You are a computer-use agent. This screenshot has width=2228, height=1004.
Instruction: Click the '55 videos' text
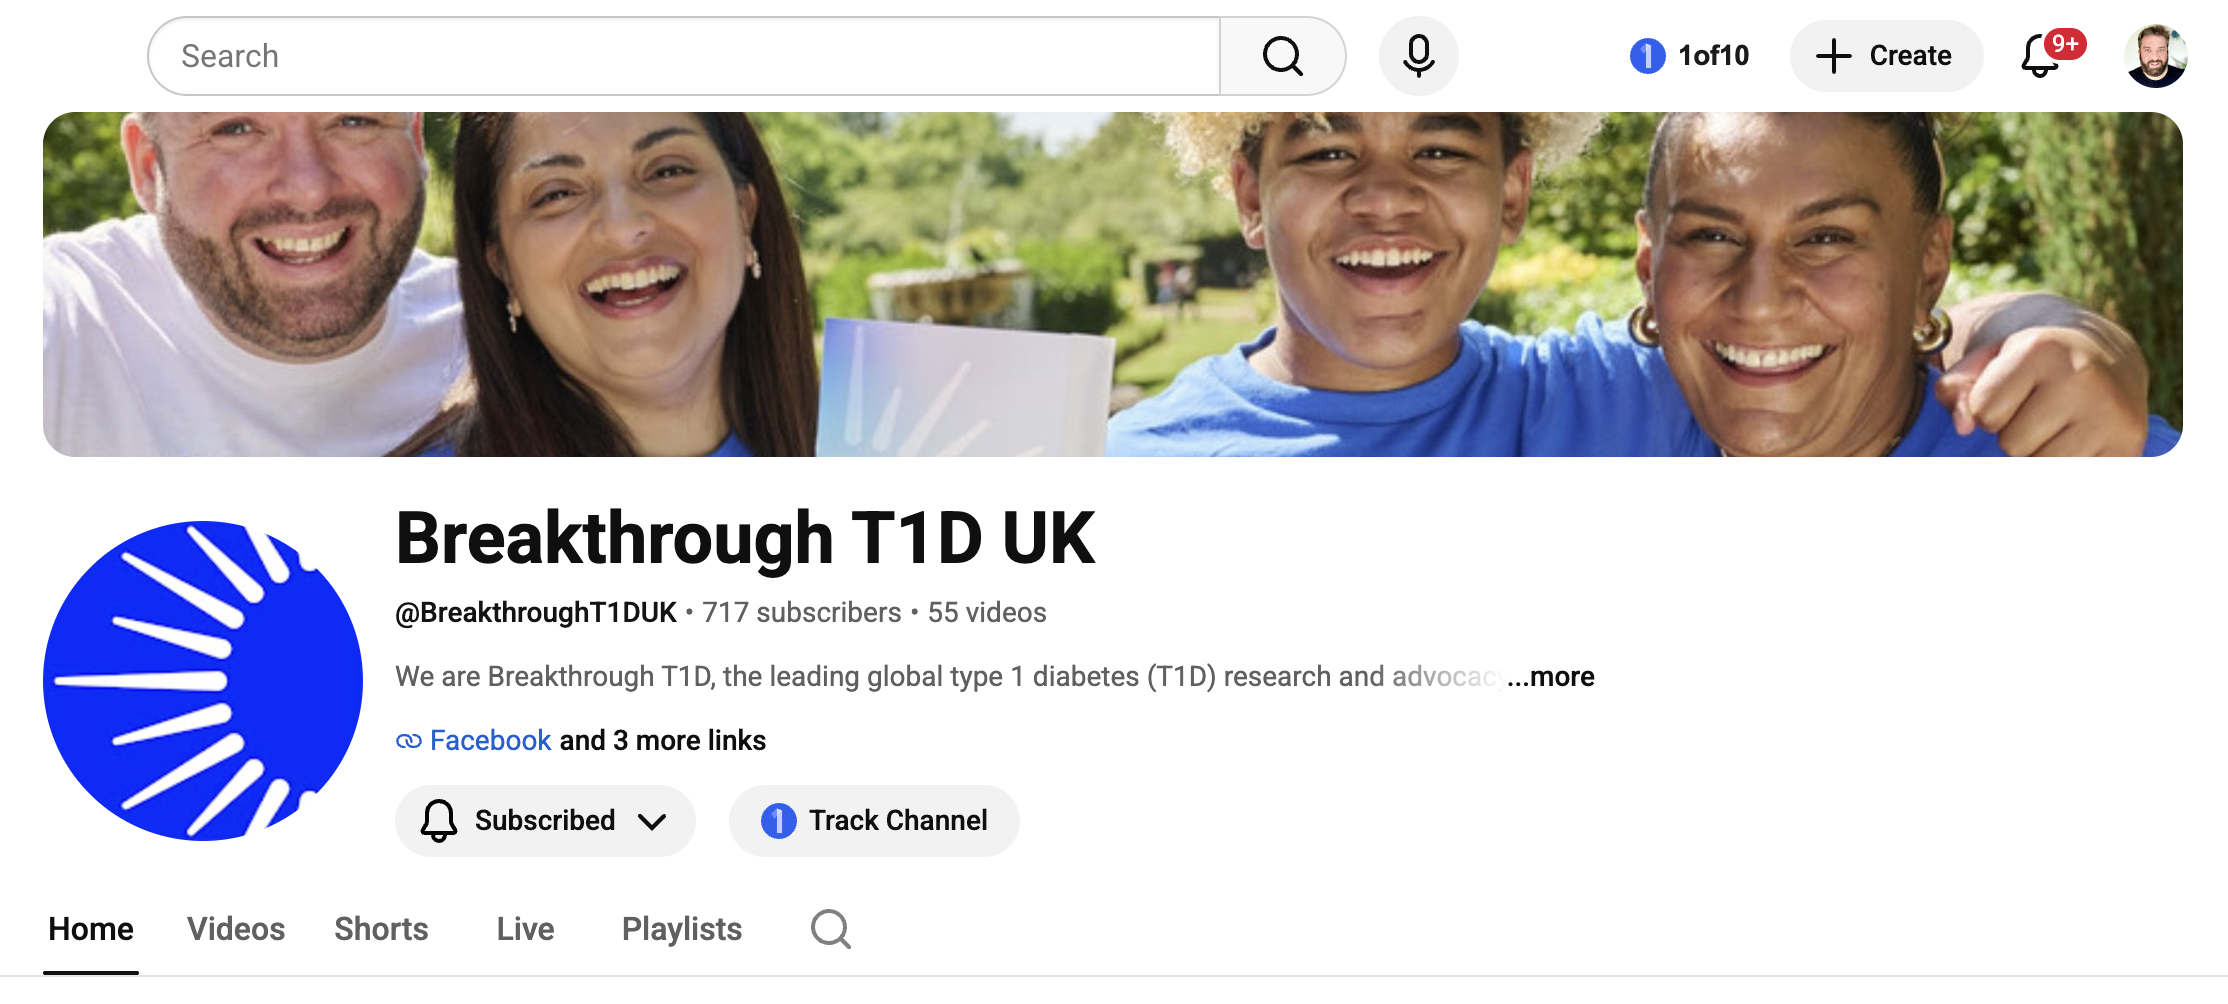pos(987,612)
